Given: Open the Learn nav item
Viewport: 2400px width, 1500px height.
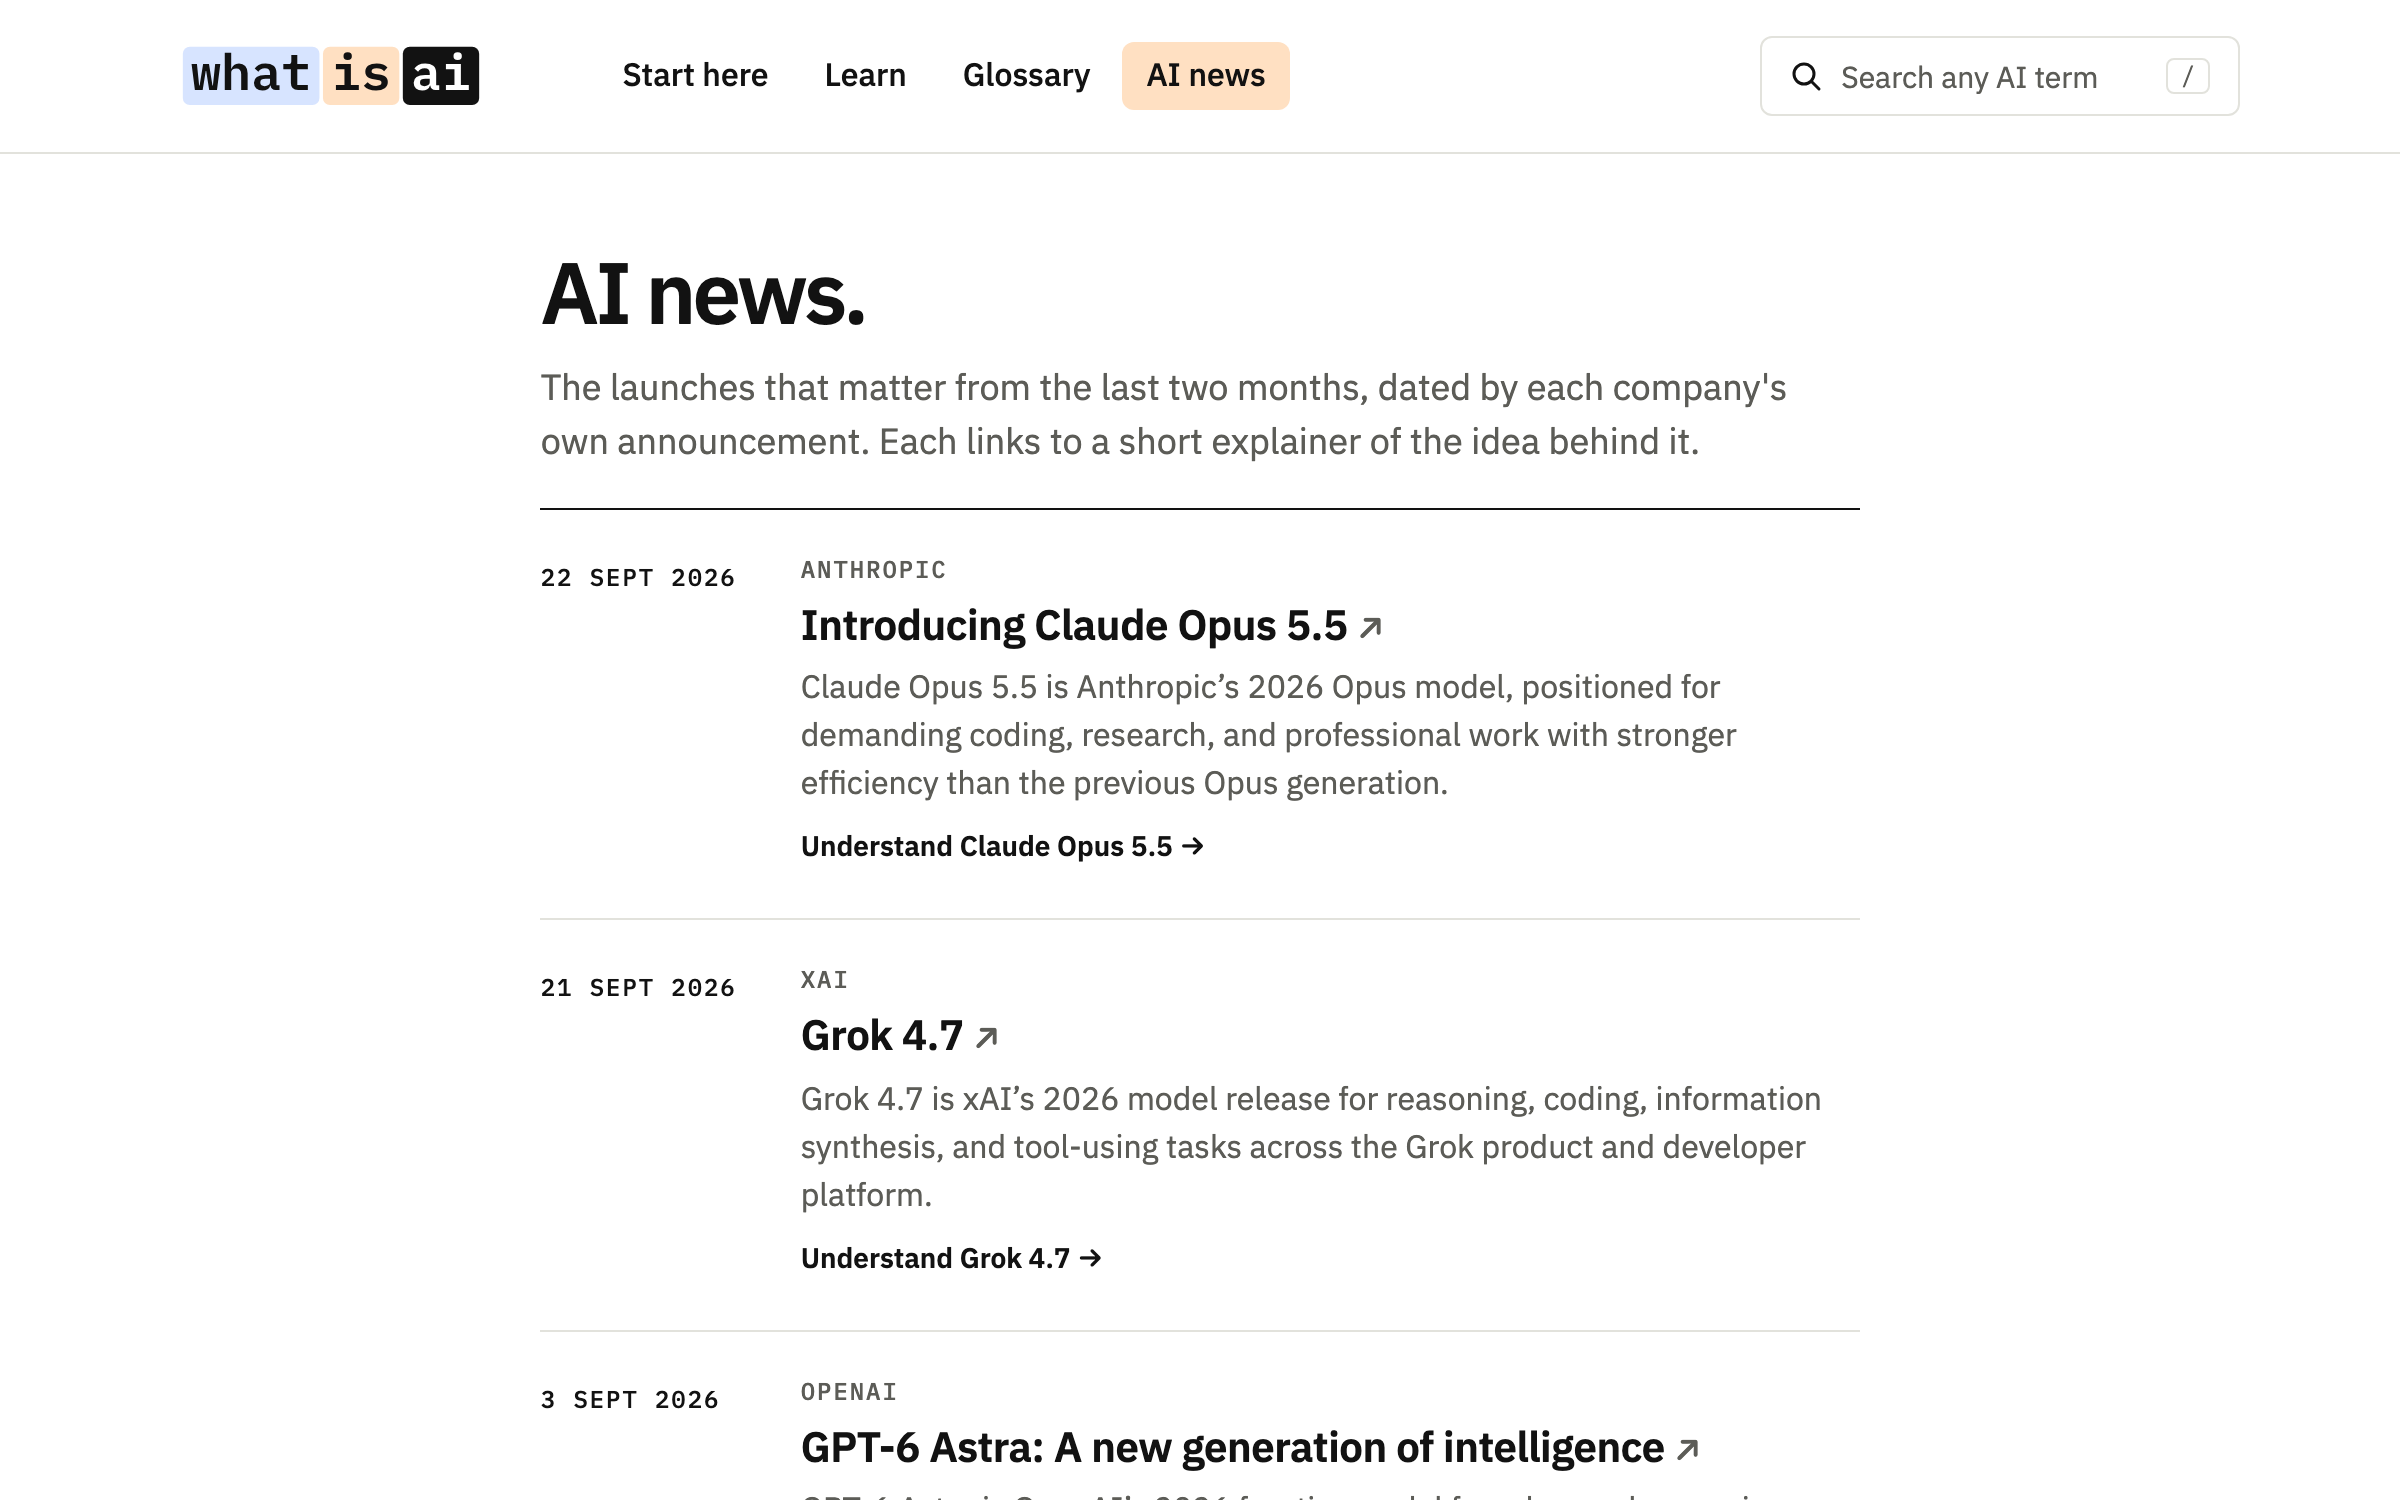Looking at the screenshot, I should (865, 76).
